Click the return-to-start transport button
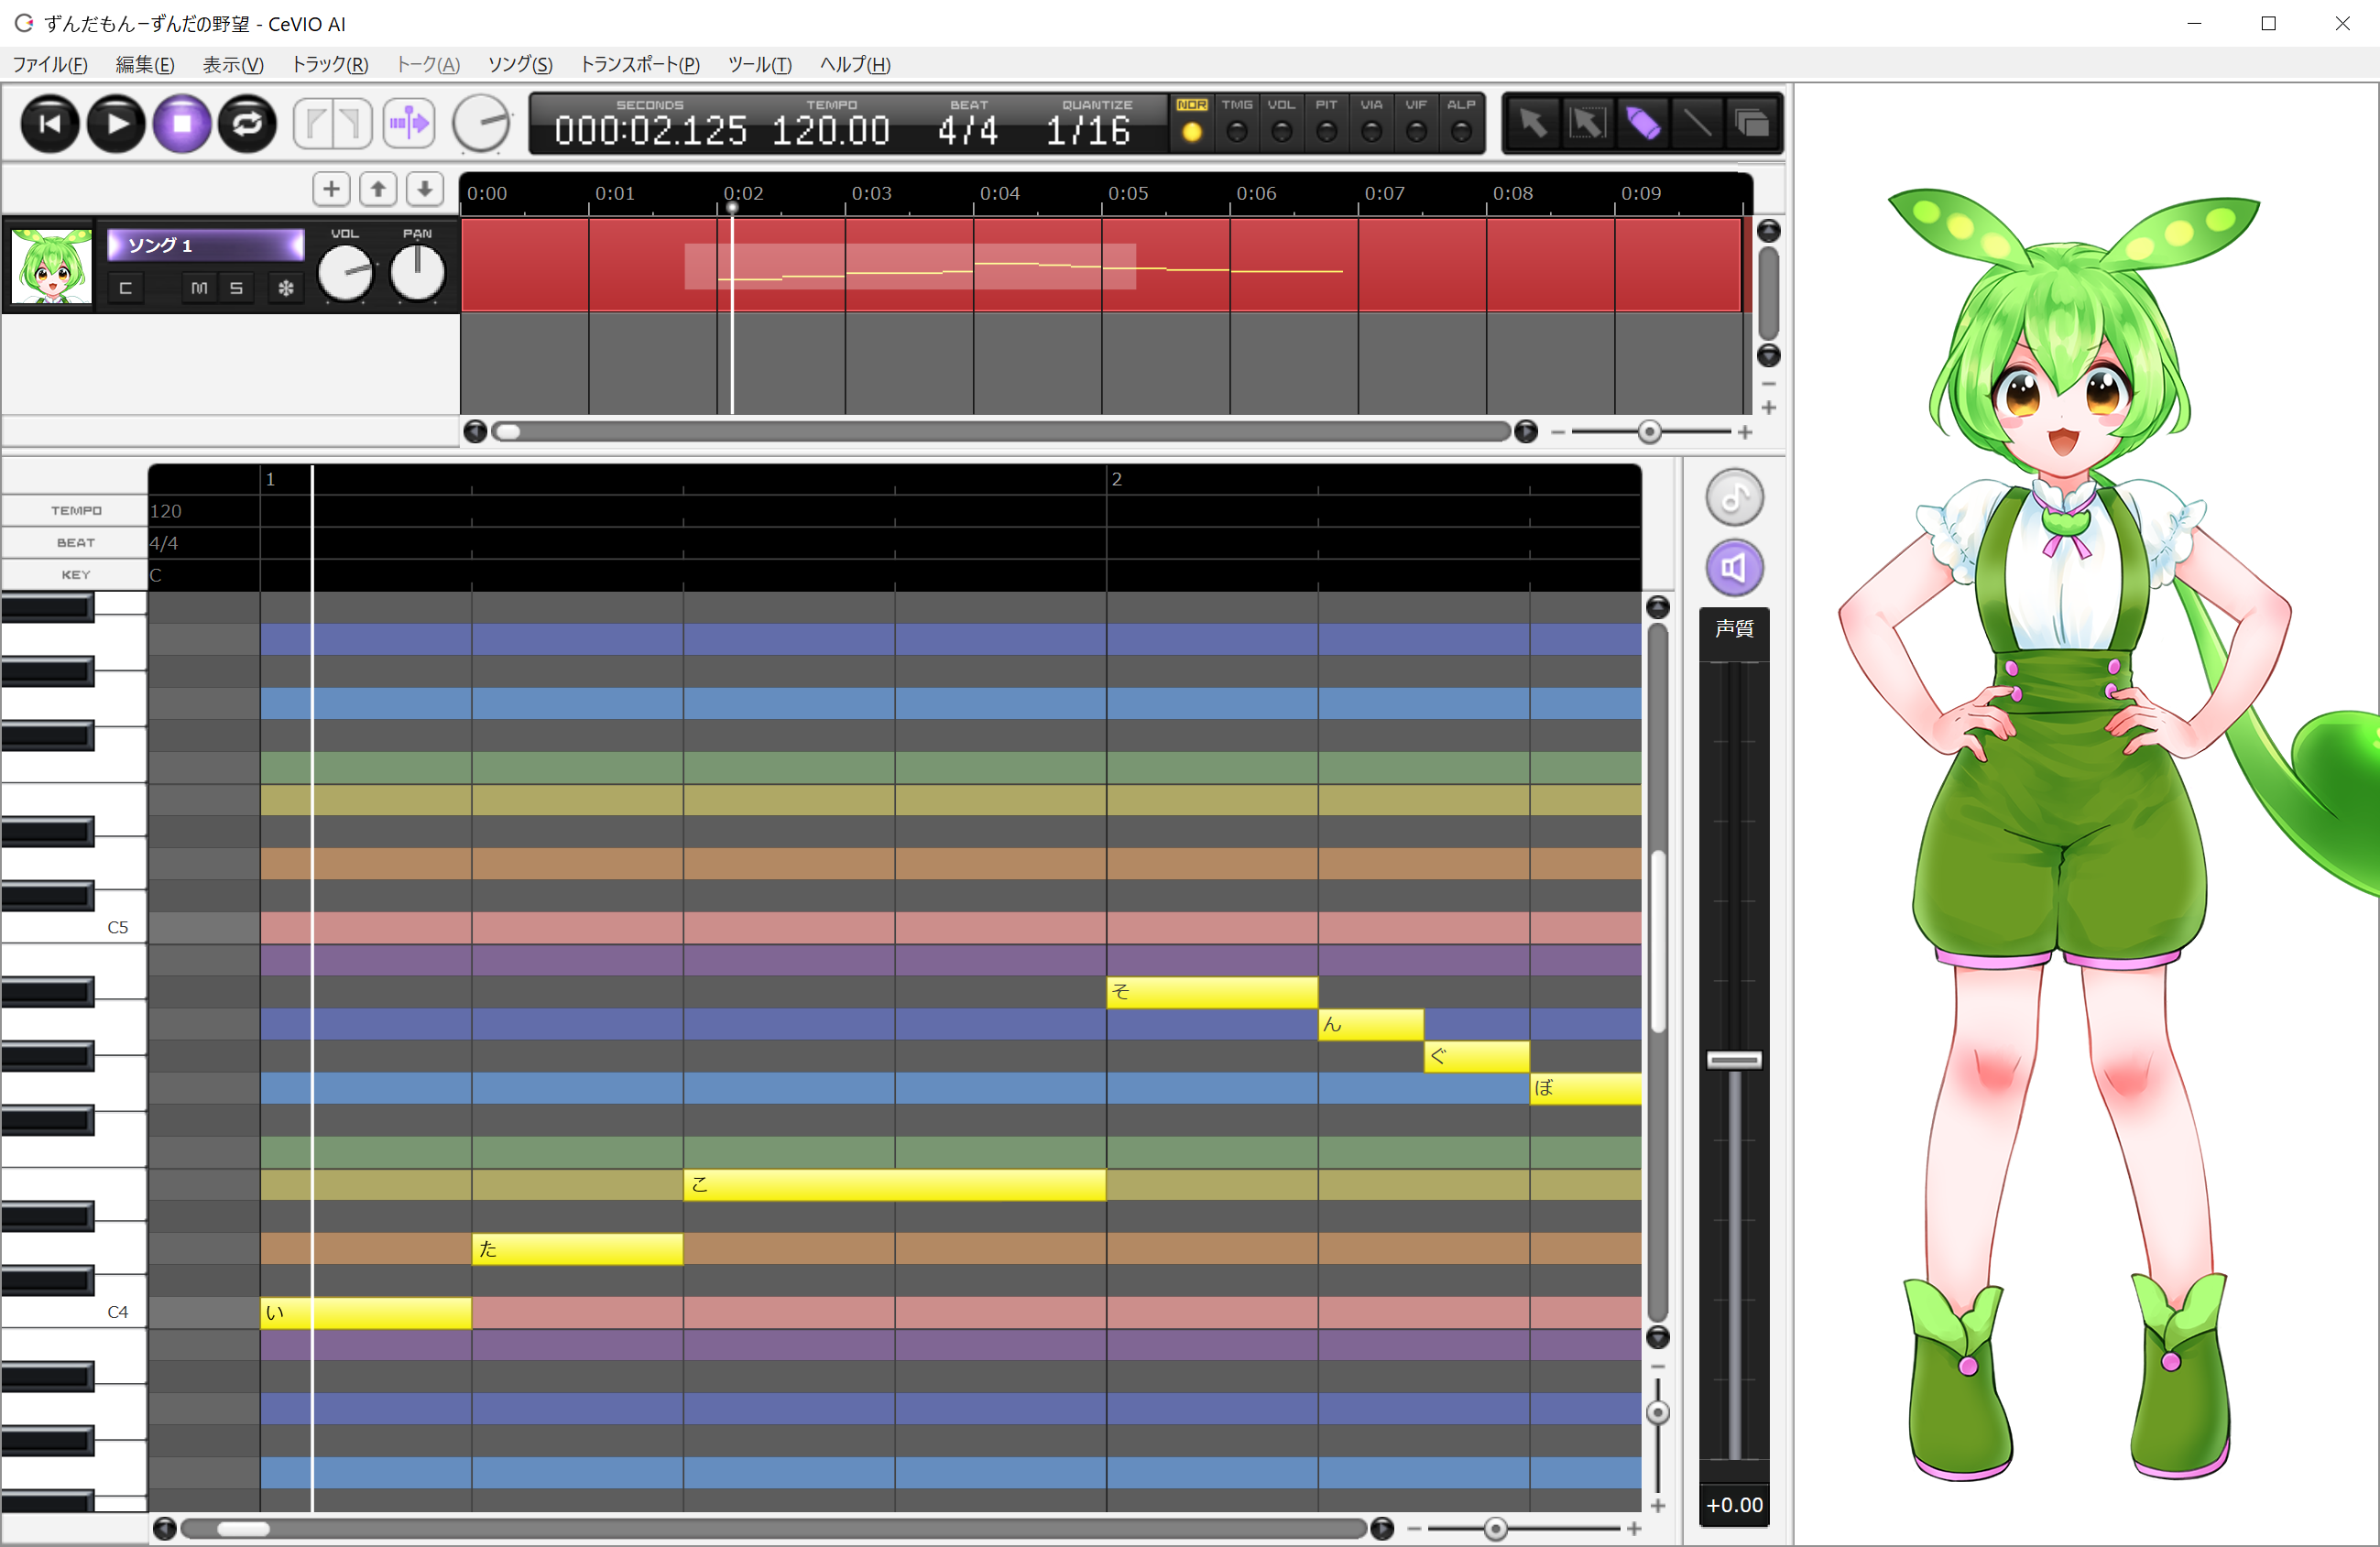2380x1547 pixels. [50, 124]
